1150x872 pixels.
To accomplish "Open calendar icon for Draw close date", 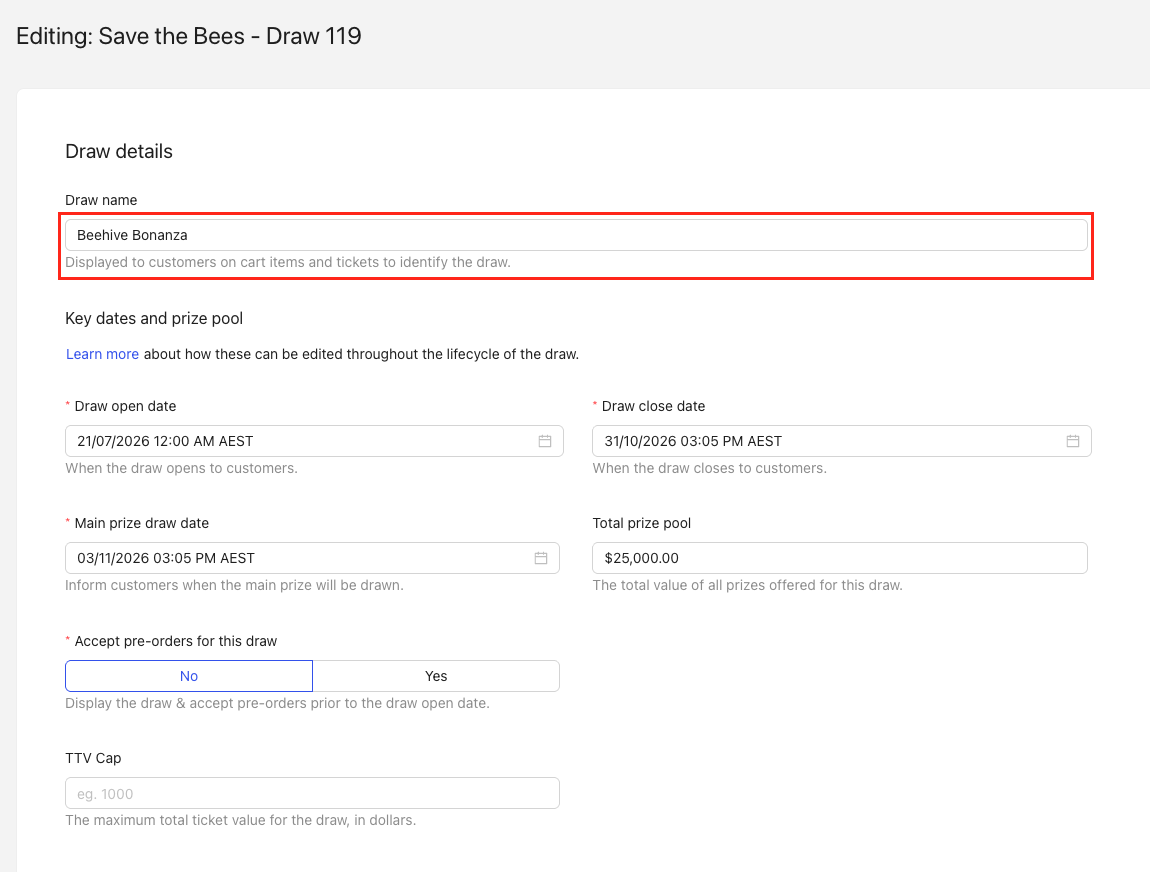I will pos(1072,441).
